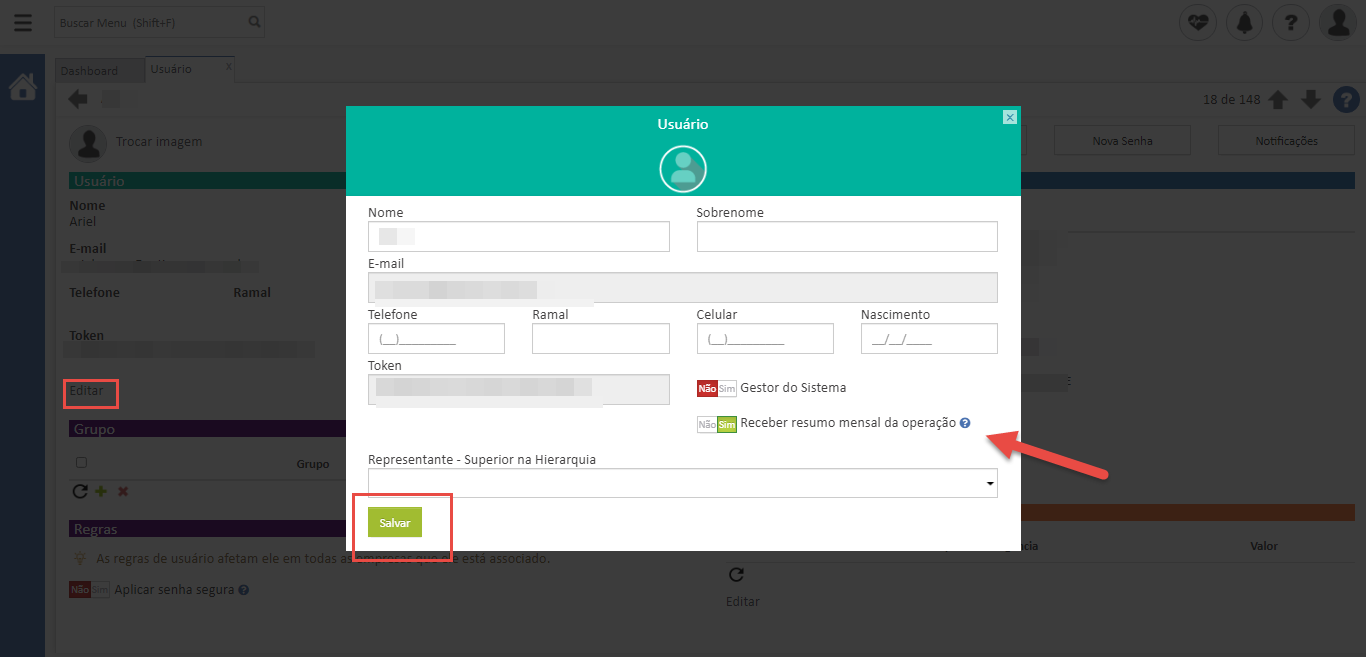The height and width of the screenshot is (657, 1366).
Task: Open the hamburger main menu
Action: tap(22, 22)
